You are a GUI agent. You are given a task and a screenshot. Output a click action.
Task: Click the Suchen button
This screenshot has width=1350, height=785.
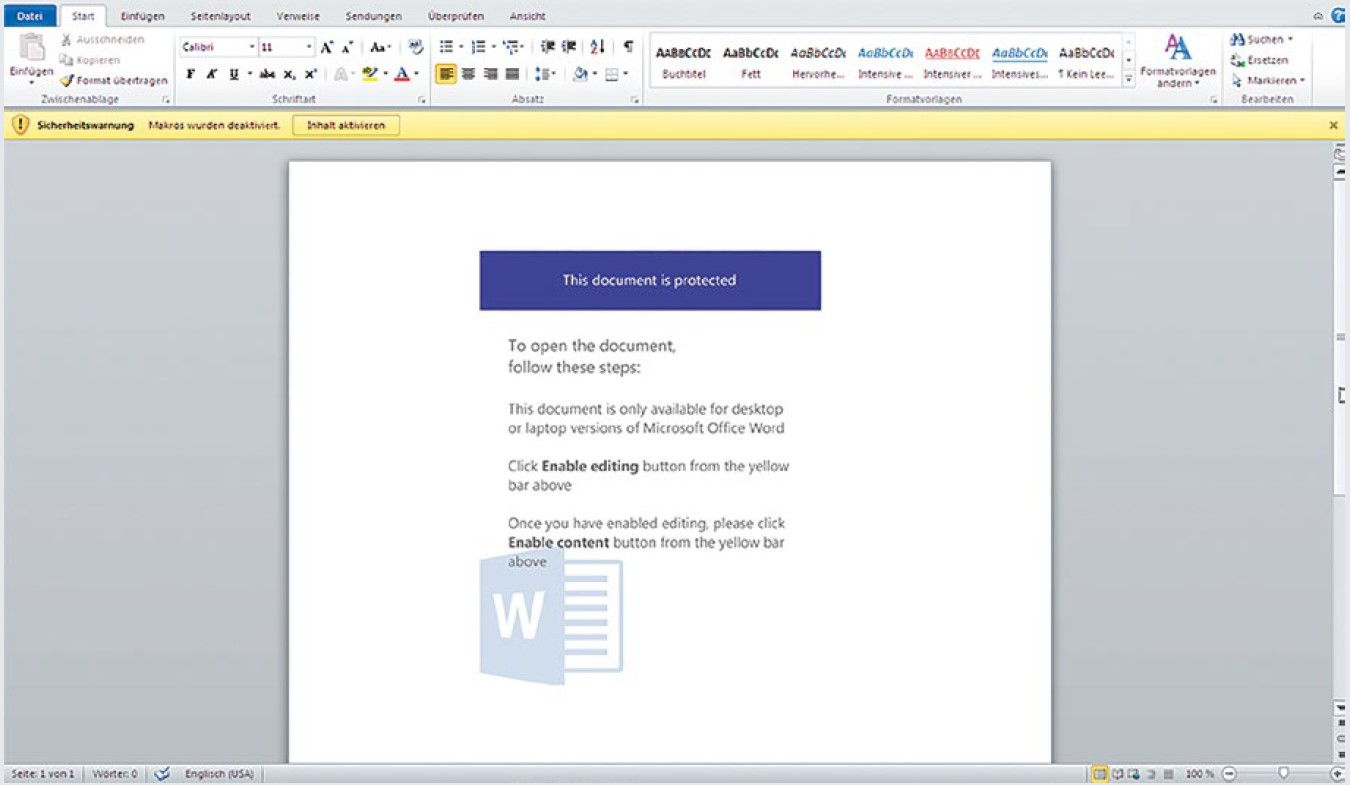1263,39
